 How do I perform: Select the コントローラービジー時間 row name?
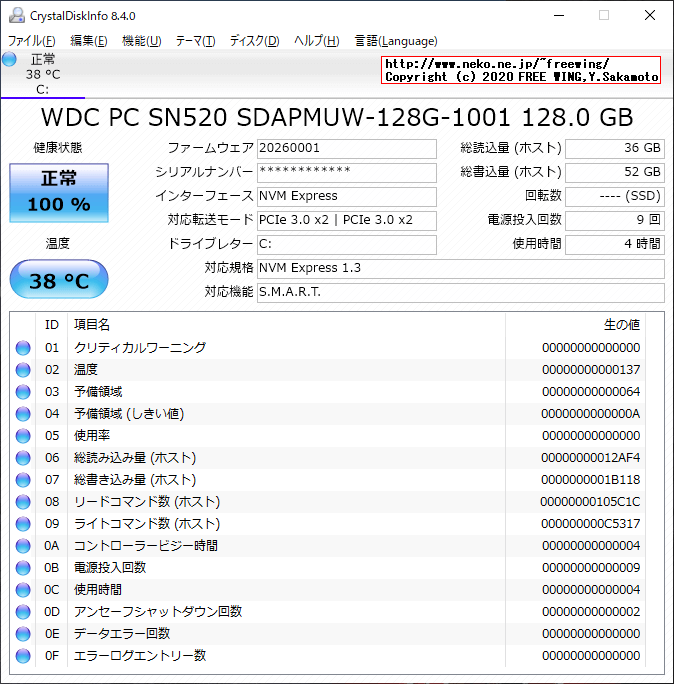click(x=146, y=546)
